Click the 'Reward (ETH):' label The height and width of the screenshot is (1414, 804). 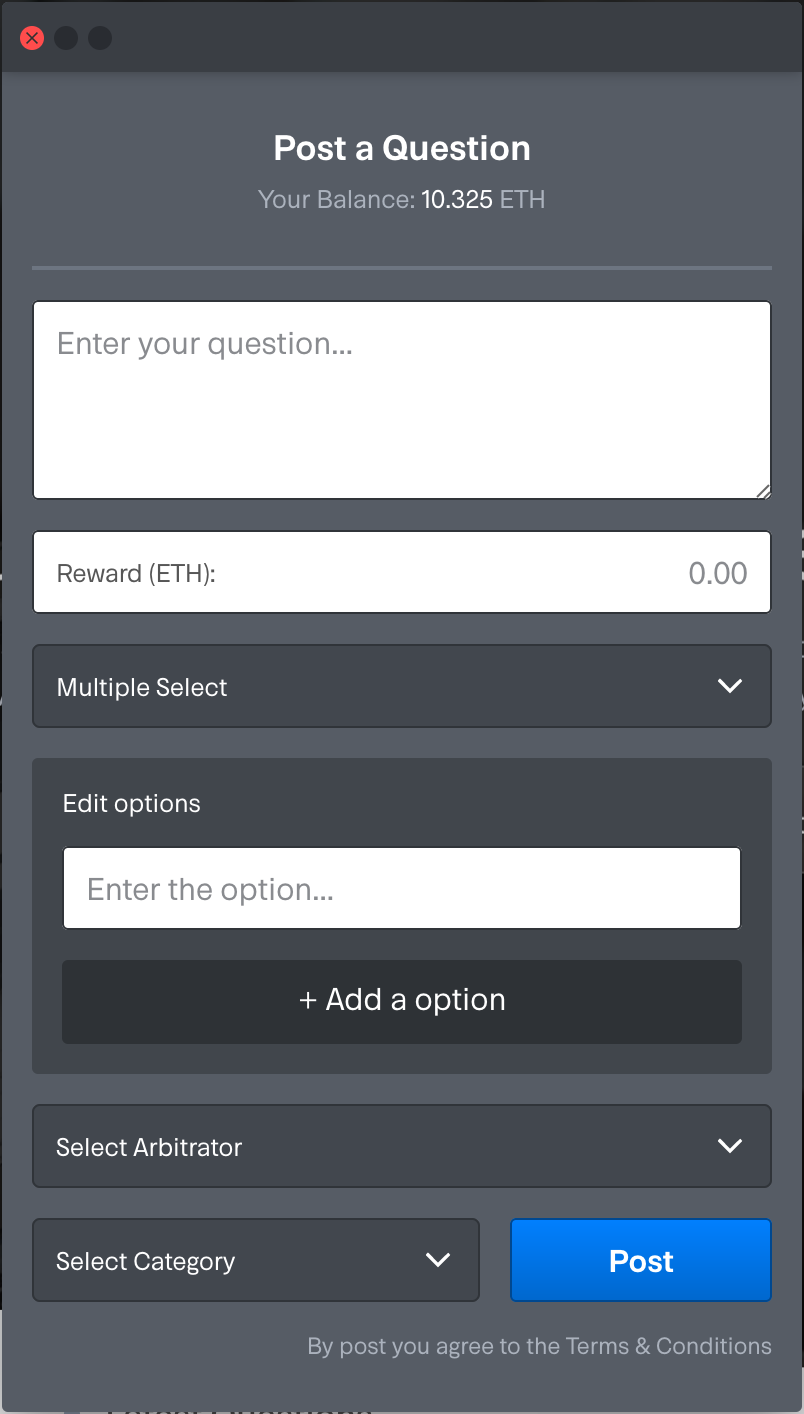[x=136, y=574]
